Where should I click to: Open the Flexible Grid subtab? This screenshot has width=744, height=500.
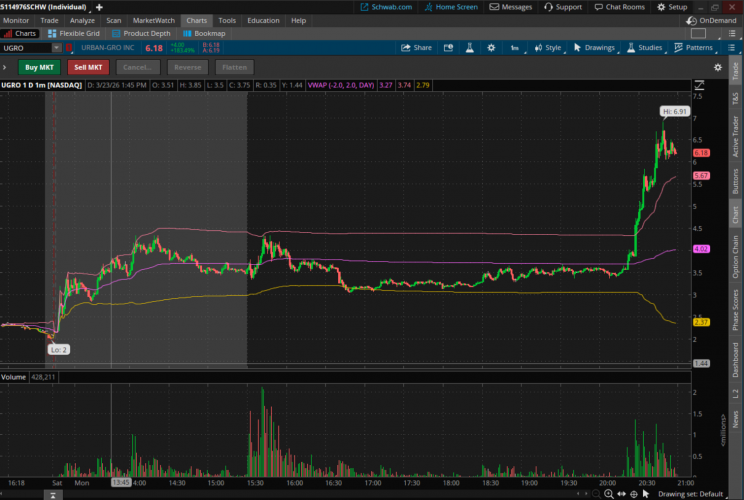tap(73, 33)
